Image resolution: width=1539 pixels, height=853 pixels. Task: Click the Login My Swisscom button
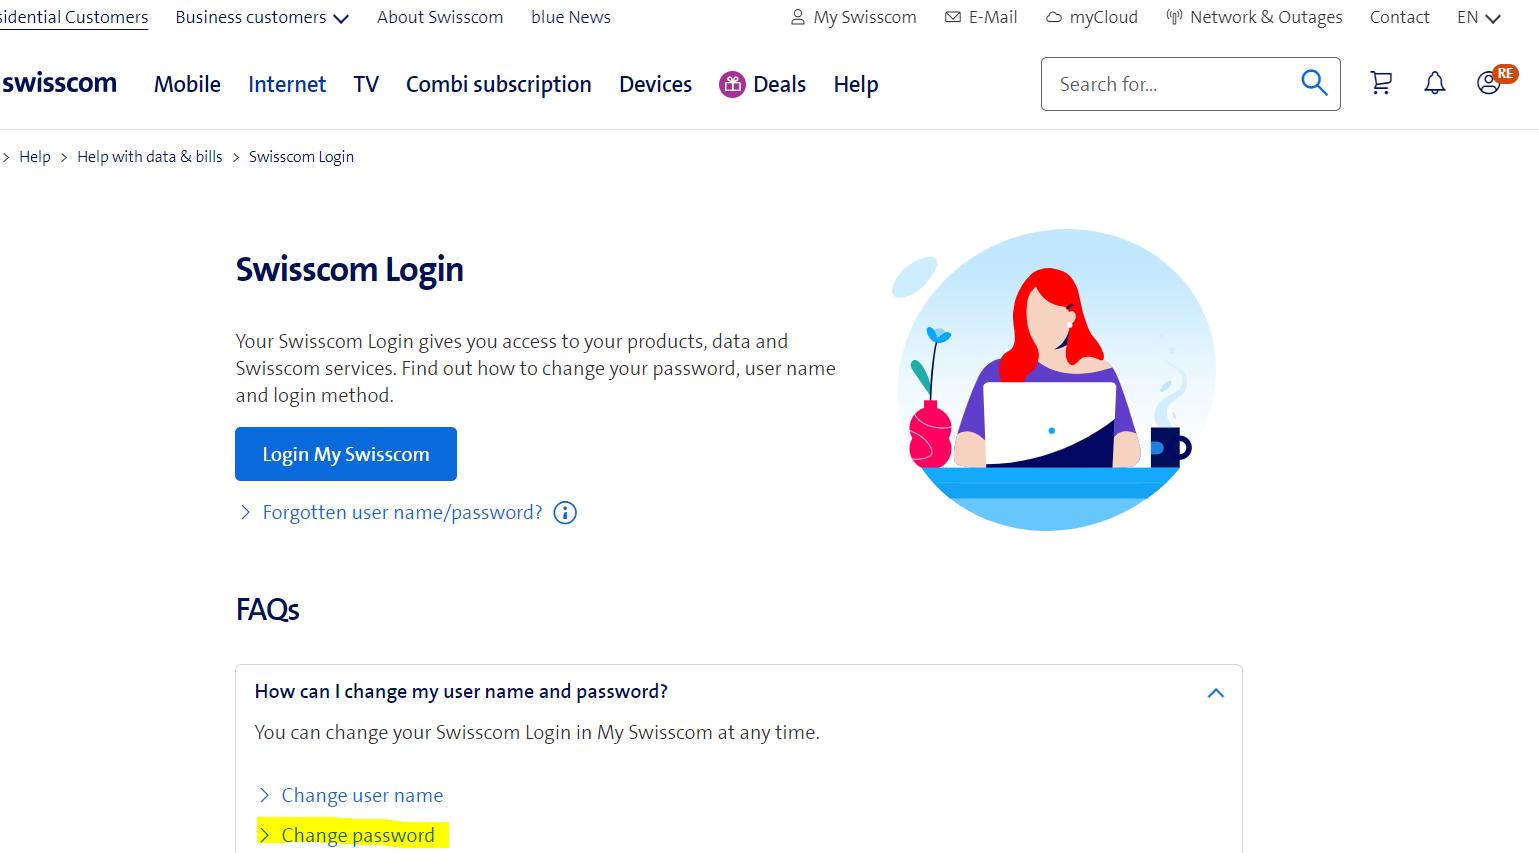(x=346, y=454)
